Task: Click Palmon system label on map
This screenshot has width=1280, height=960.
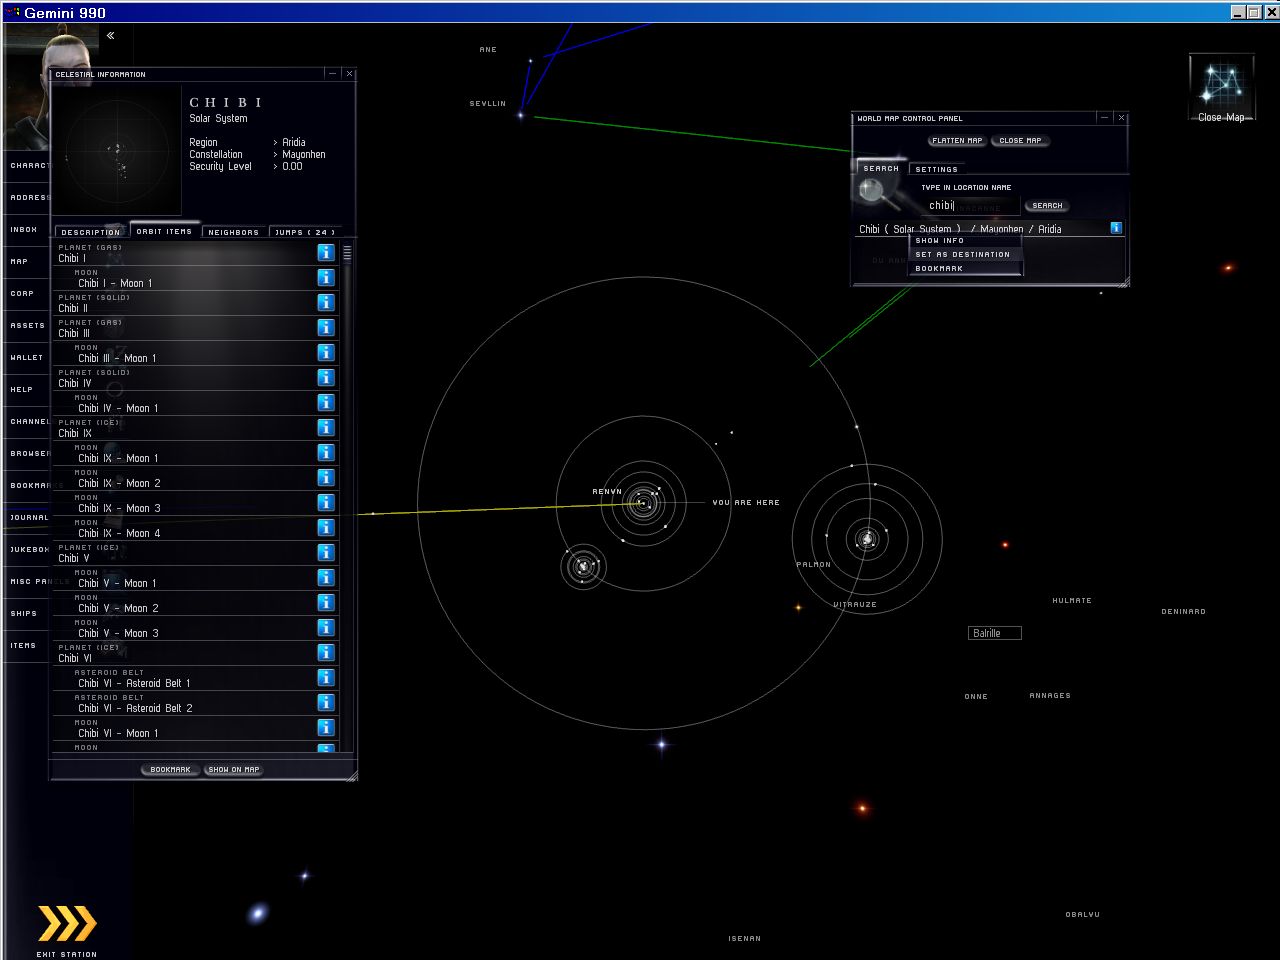Action: coord(813,565)
